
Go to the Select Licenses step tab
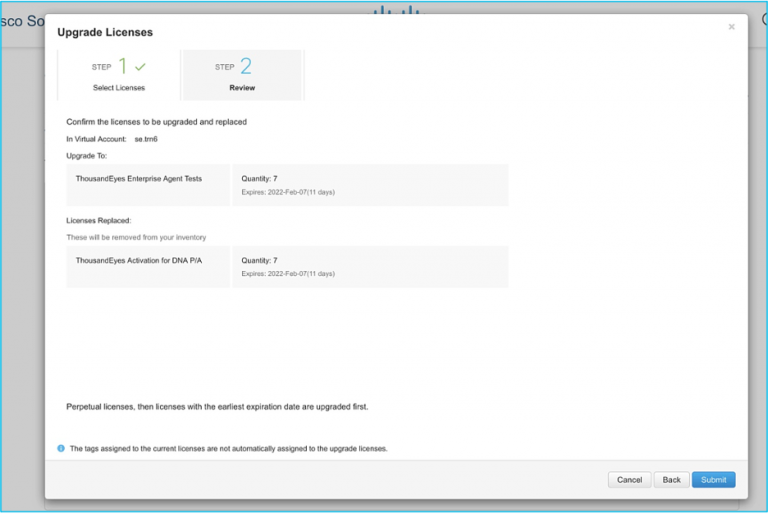click(x=118, y=76)
